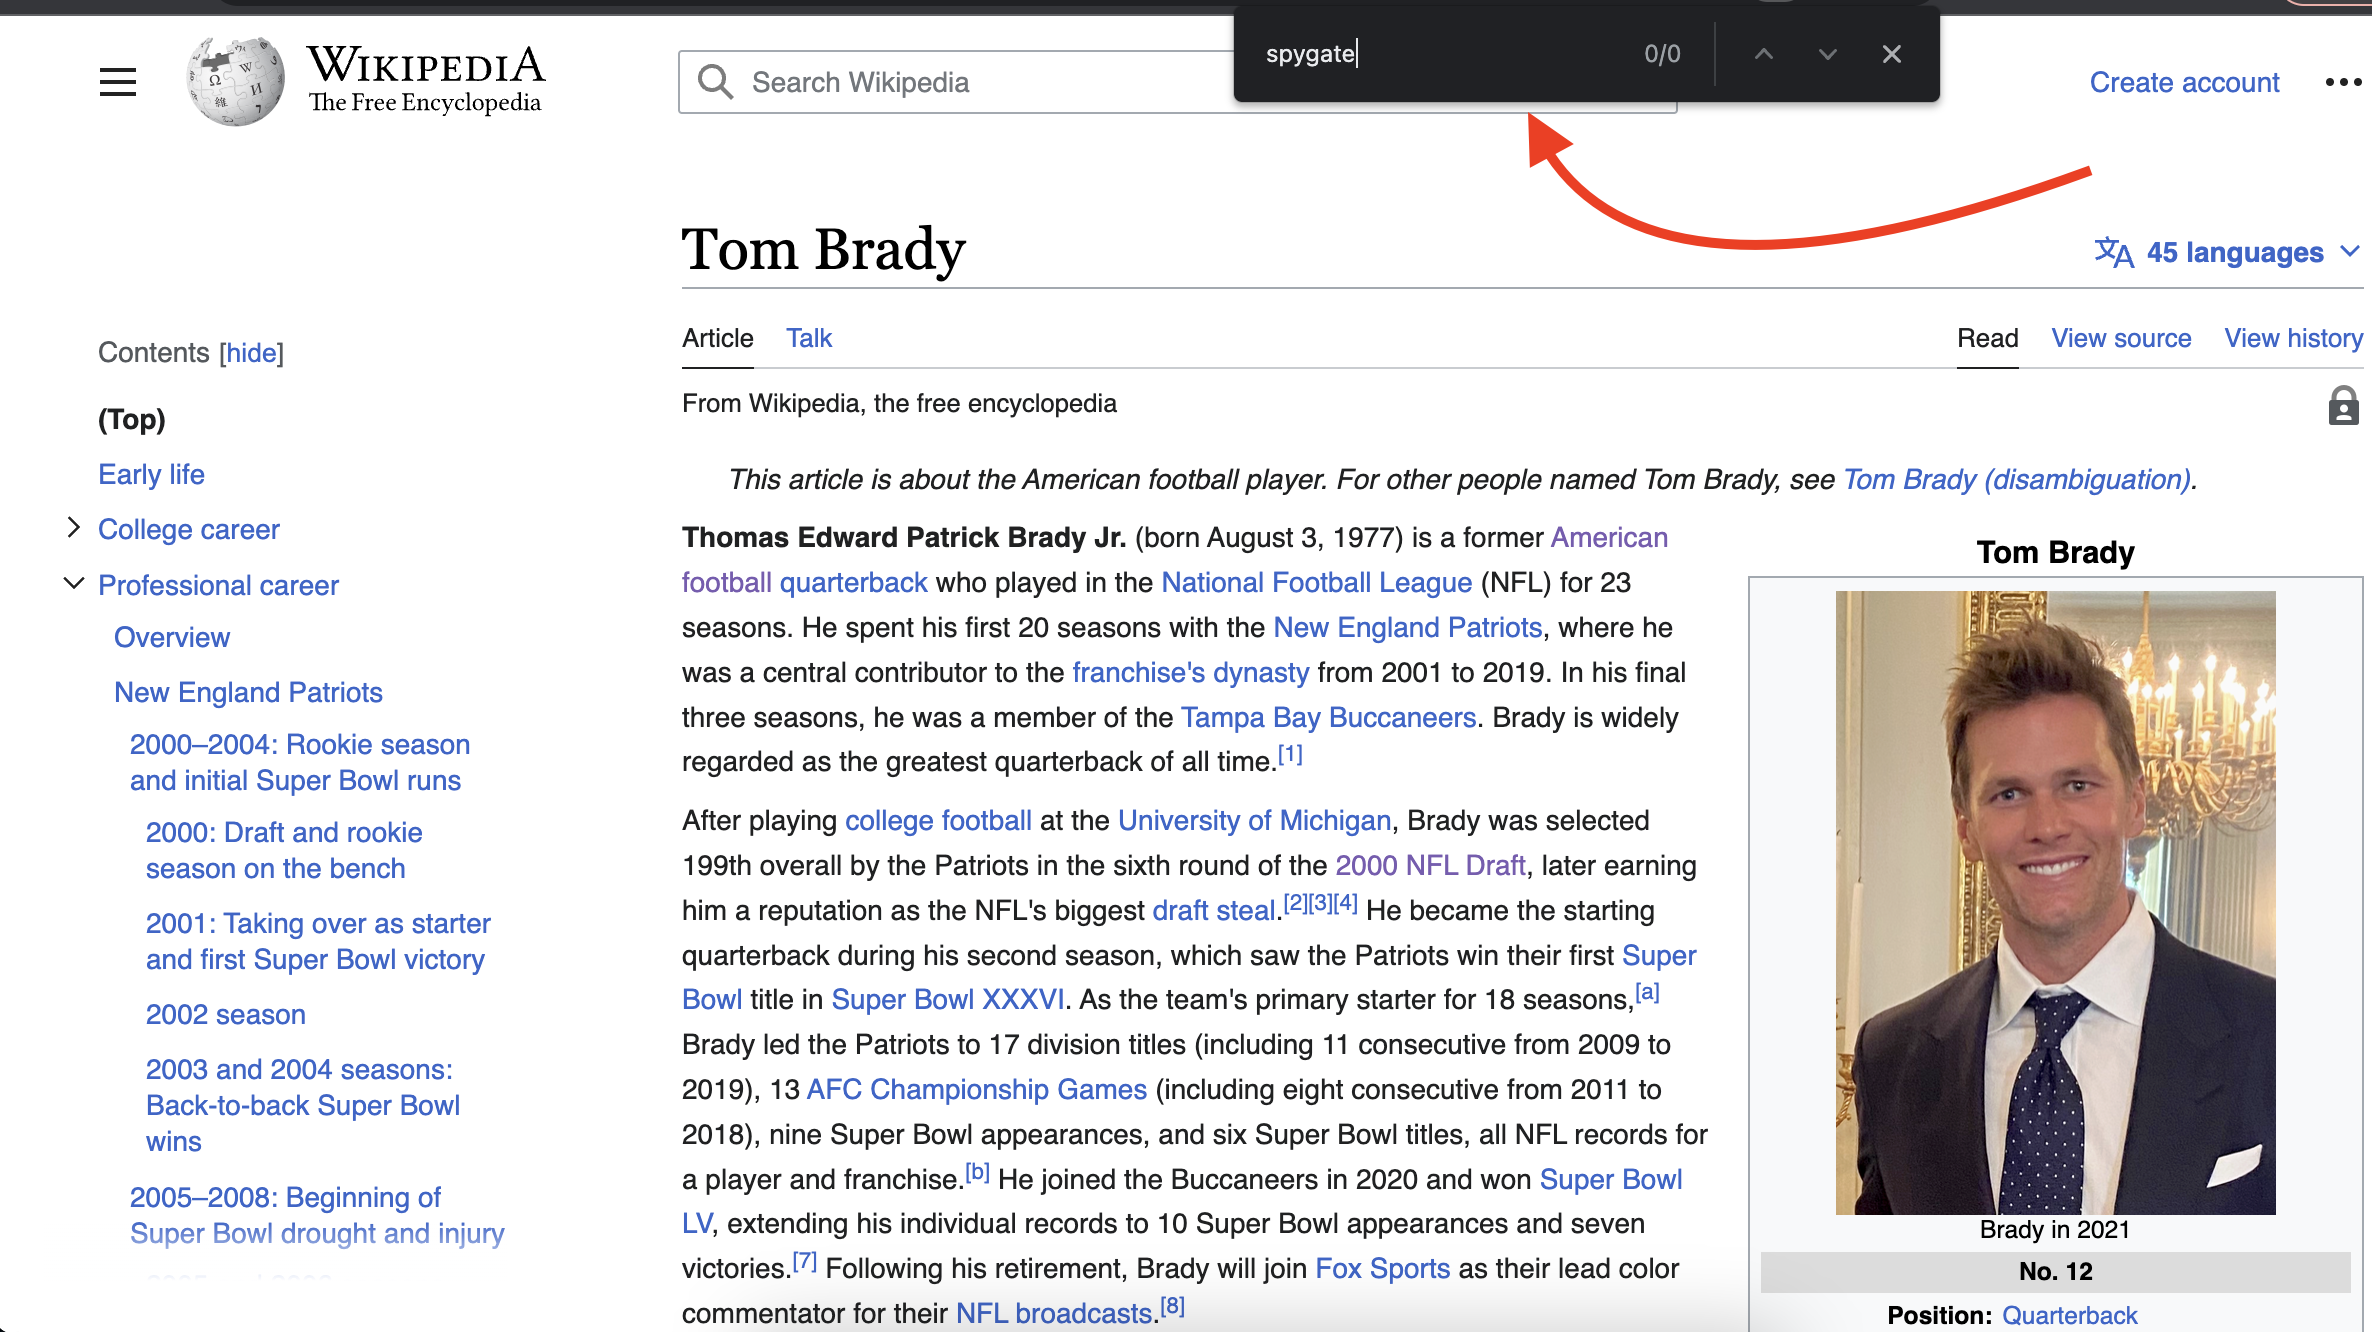The height and width of the screenshot is (1332, 2372).
Task: Hide the Contents sidebar
Action: point(252,352)
